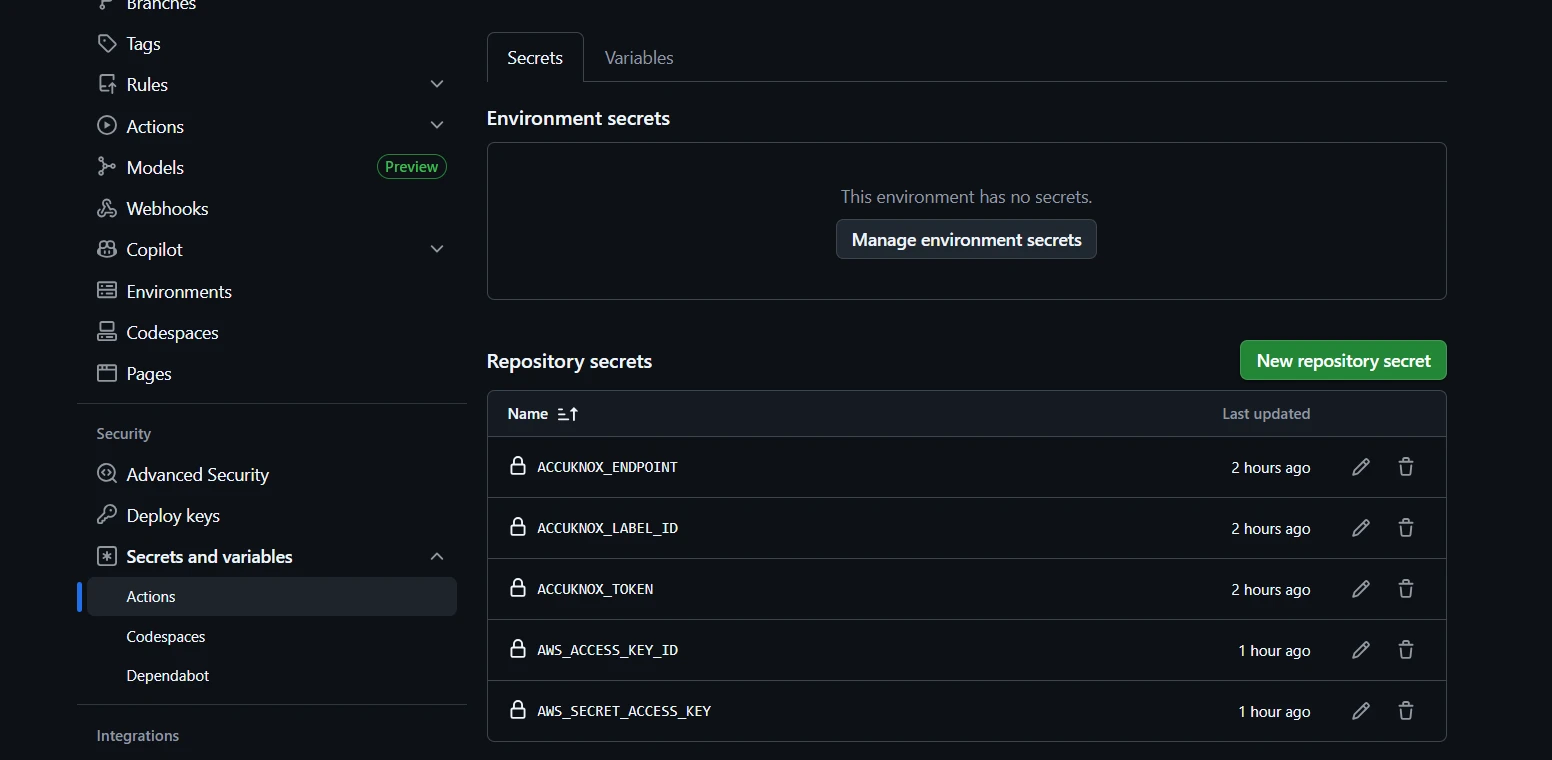Expand the Copilot section chevron
This screenshot has width=1552, height=760.
pos(437,249)
